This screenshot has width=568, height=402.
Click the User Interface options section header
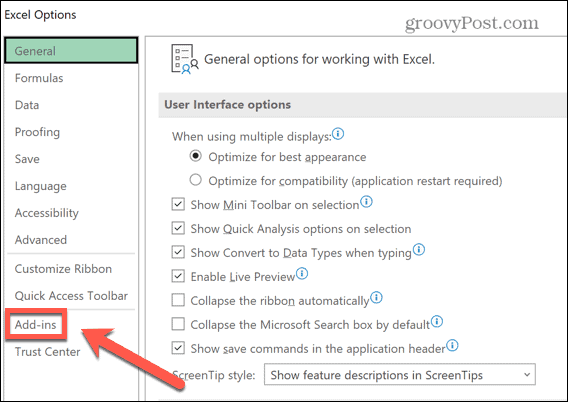pos(227,105)
